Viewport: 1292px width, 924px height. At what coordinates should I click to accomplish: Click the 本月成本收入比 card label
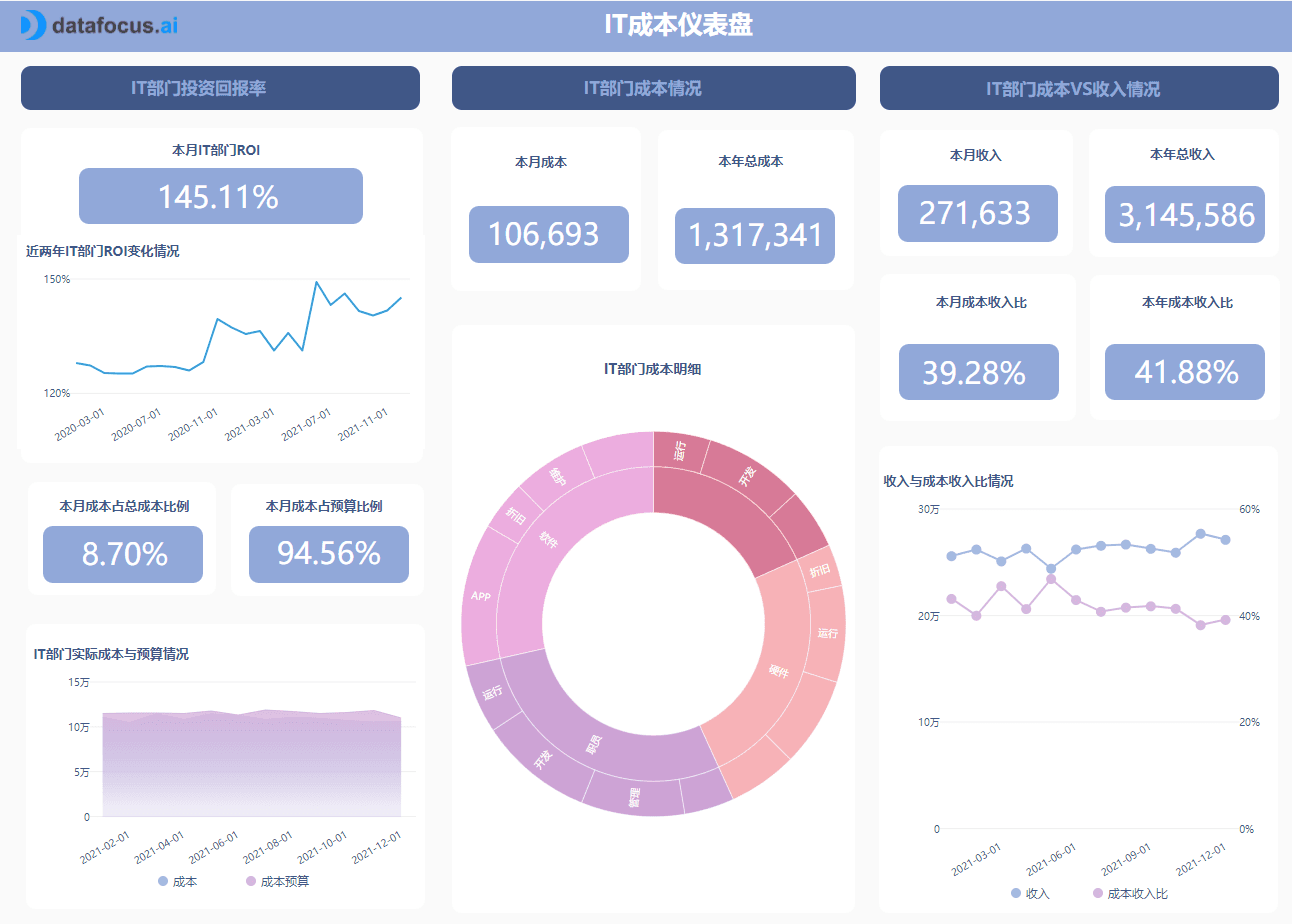point(981,301)
